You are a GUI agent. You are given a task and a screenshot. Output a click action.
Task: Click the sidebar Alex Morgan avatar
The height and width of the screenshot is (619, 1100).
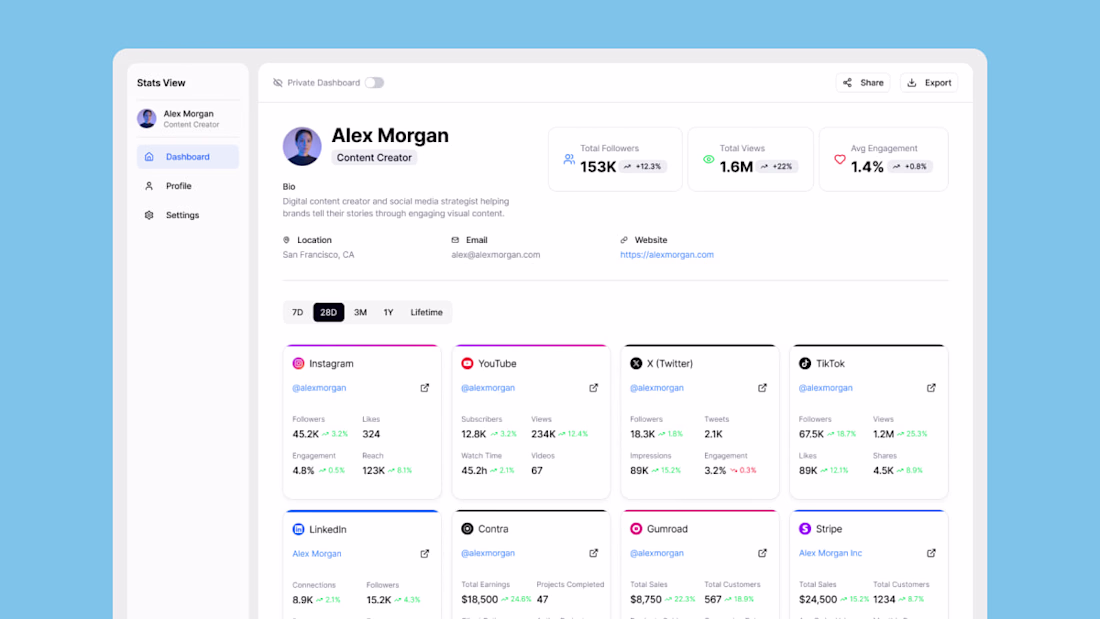click(147, 118)
